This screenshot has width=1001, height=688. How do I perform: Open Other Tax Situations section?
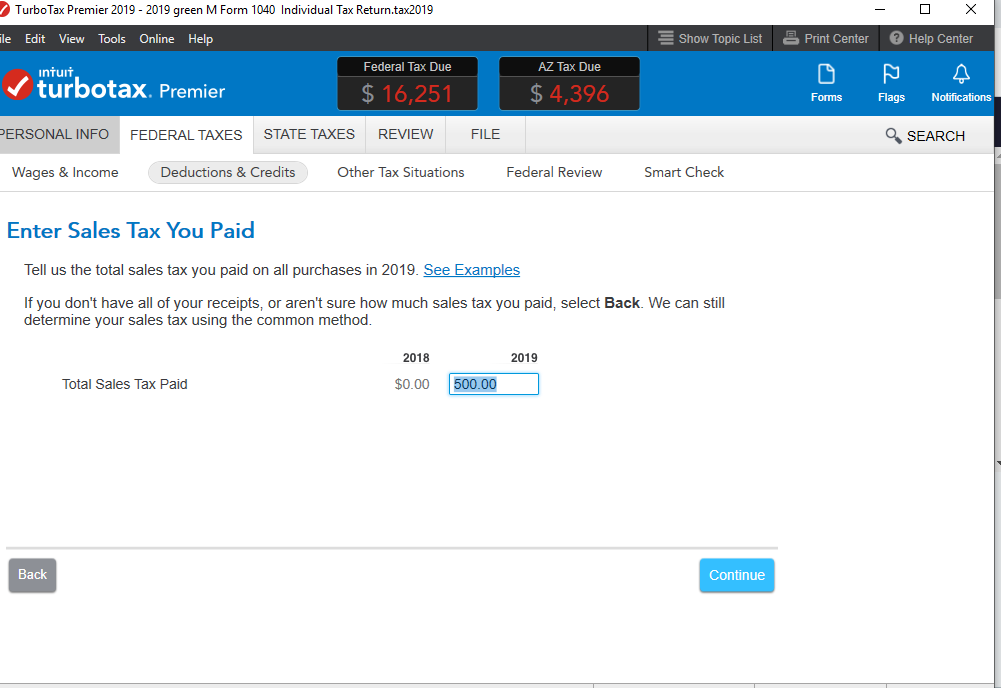point(401,172)
